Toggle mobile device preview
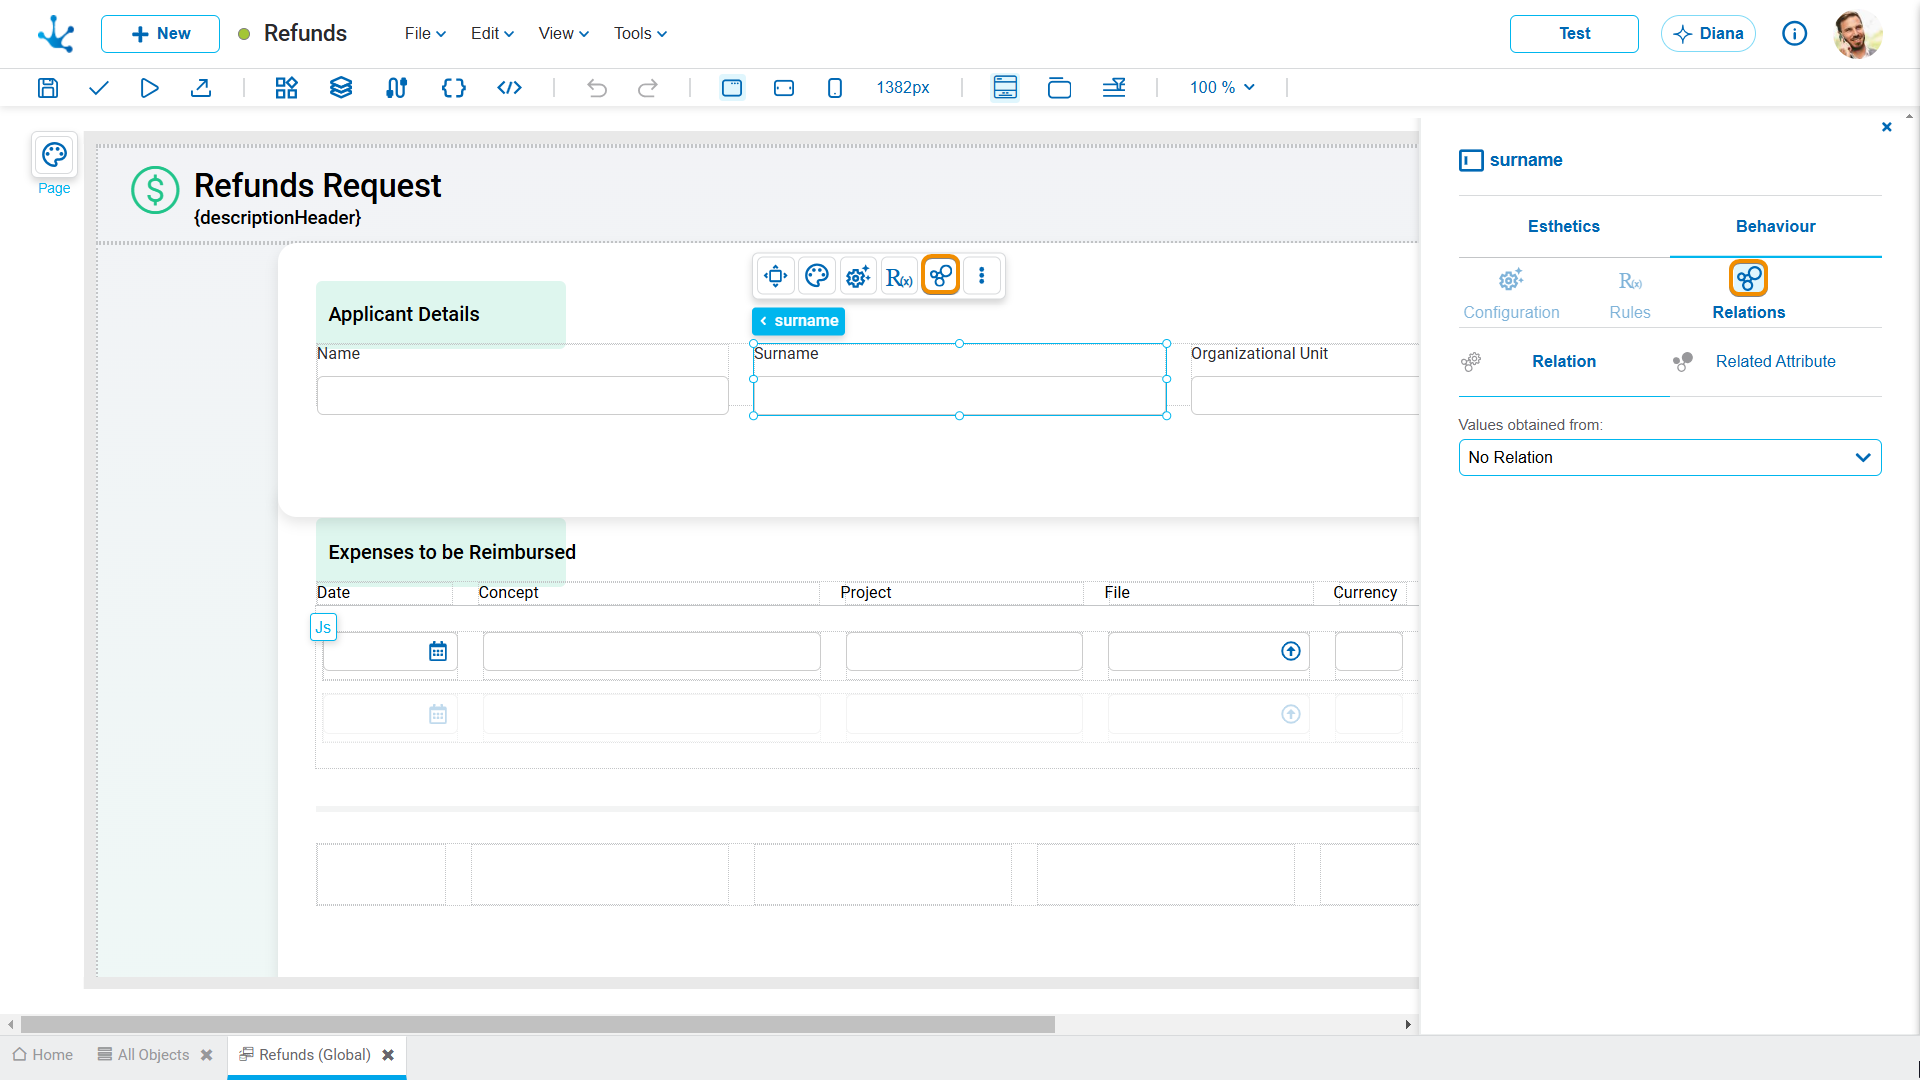This screenshot has height=1080, width=1920. [x=835, y=88]
